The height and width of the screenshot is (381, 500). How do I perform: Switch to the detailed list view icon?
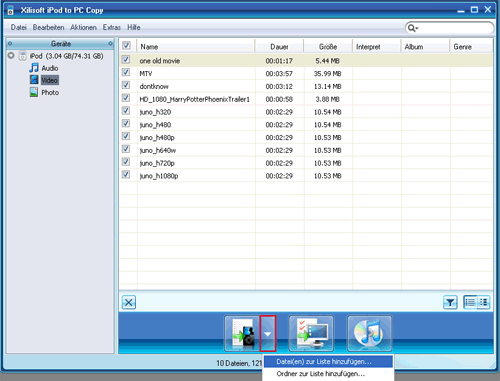point(483,302)
